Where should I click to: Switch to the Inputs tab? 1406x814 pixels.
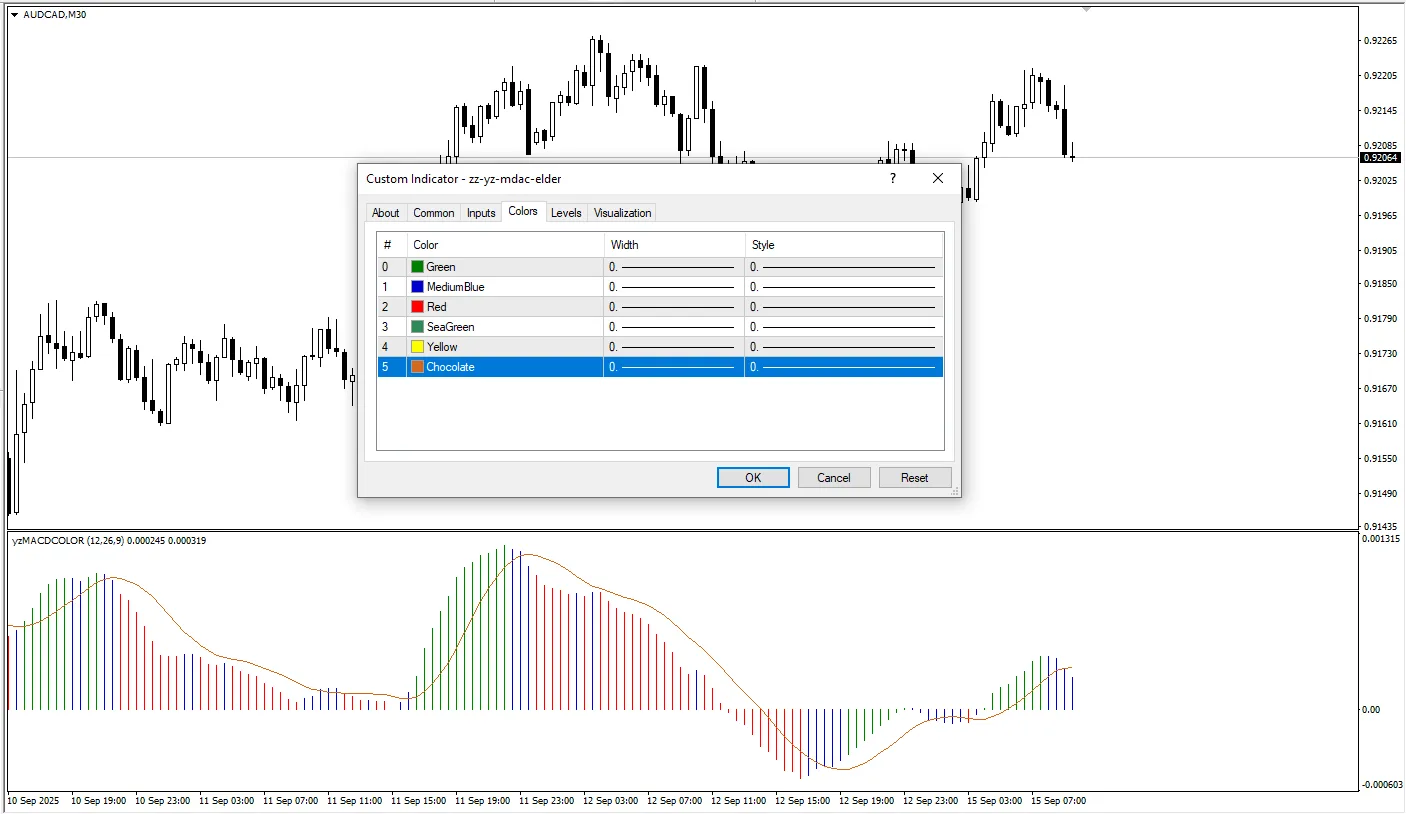coord(481,213)
